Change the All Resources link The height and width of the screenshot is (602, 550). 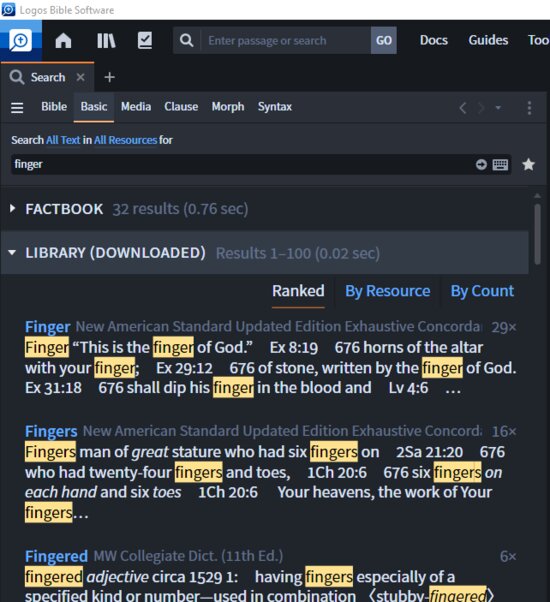[126, 140]
